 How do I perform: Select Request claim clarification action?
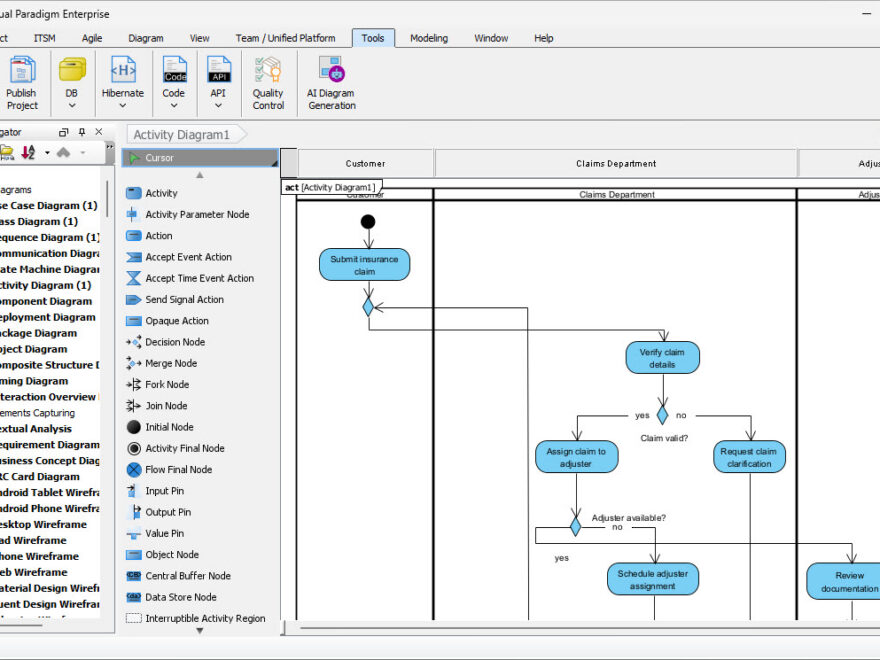749,457
